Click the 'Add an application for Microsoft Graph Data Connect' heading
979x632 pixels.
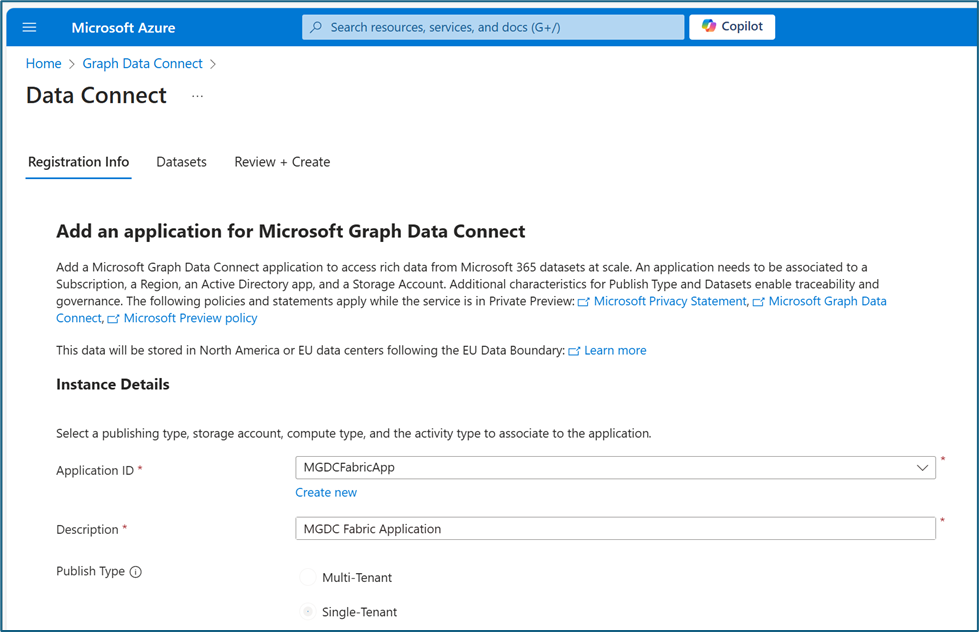pos(291,231)
